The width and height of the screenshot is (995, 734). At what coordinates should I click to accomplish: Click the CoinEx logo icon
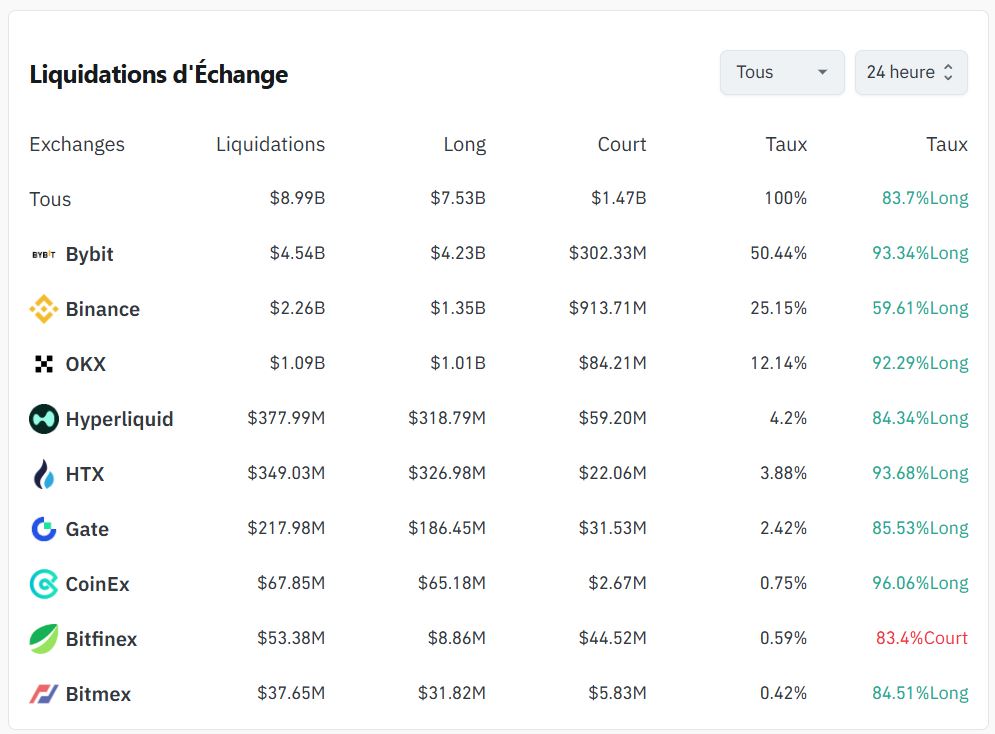coord(44,585)
